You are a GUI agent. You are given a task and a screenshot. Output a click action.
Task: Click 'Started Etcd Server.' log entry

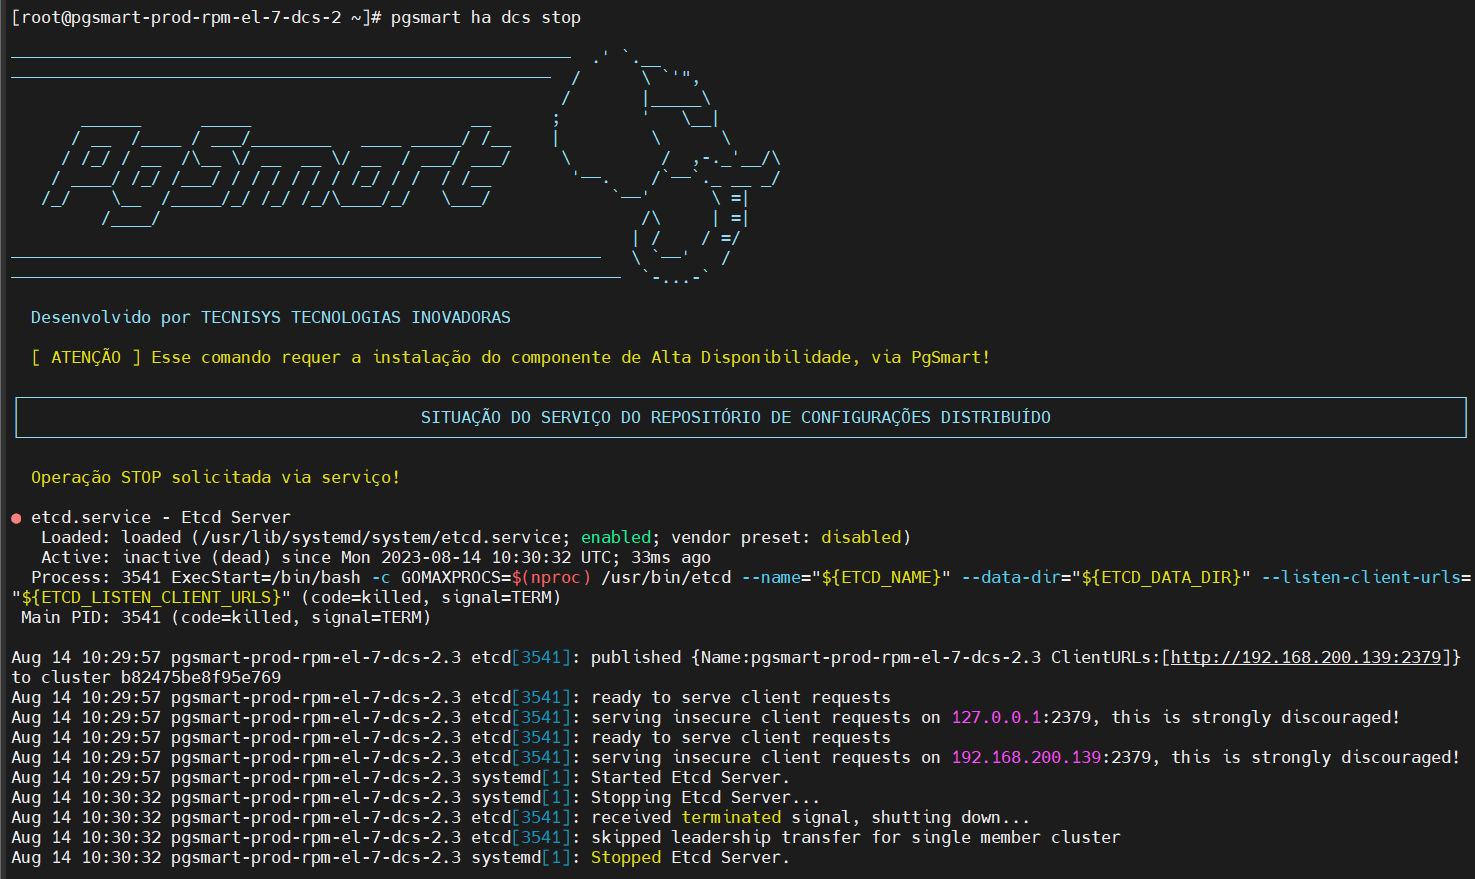(x=691, y=777)
